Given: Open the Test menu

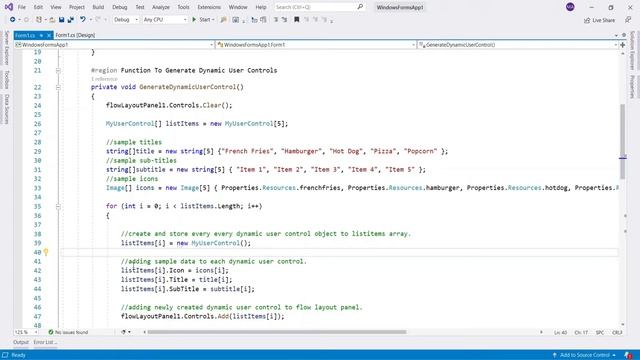Looking at the screenshot, I should (140, 7).
